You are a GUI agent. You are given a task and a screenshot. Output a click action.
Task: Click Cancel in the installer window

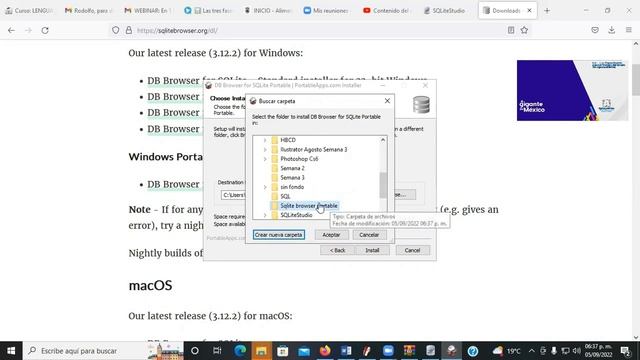(x=412, y=250)
